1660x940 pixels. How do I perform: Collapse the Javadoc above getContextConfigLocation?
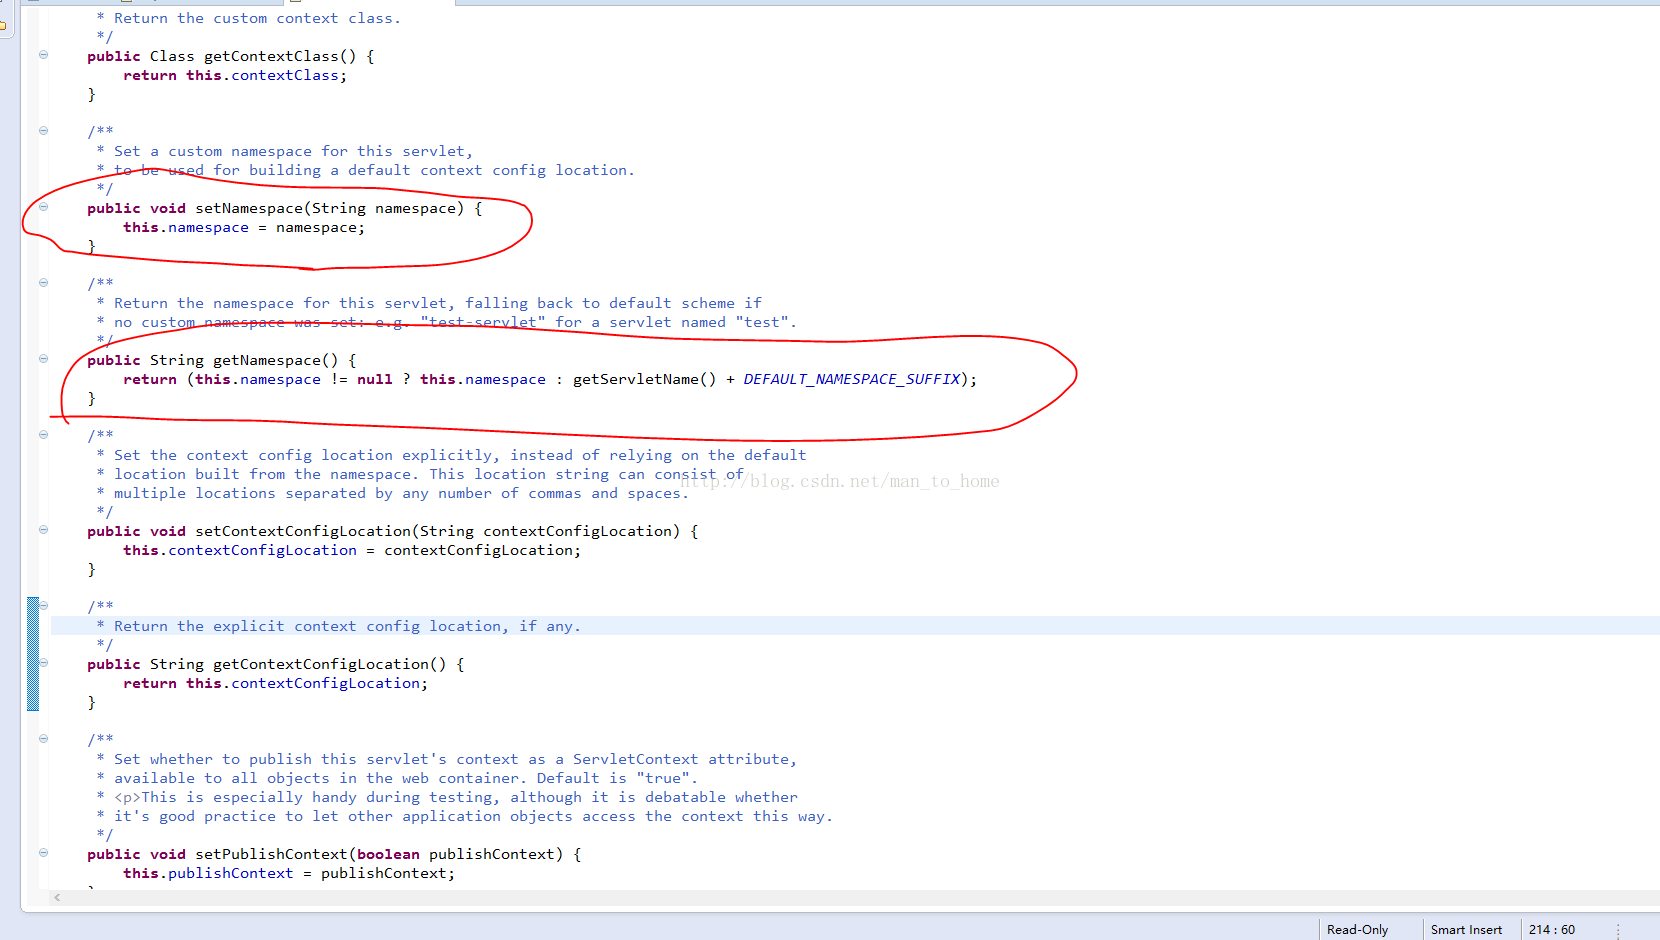pos(43,606)
